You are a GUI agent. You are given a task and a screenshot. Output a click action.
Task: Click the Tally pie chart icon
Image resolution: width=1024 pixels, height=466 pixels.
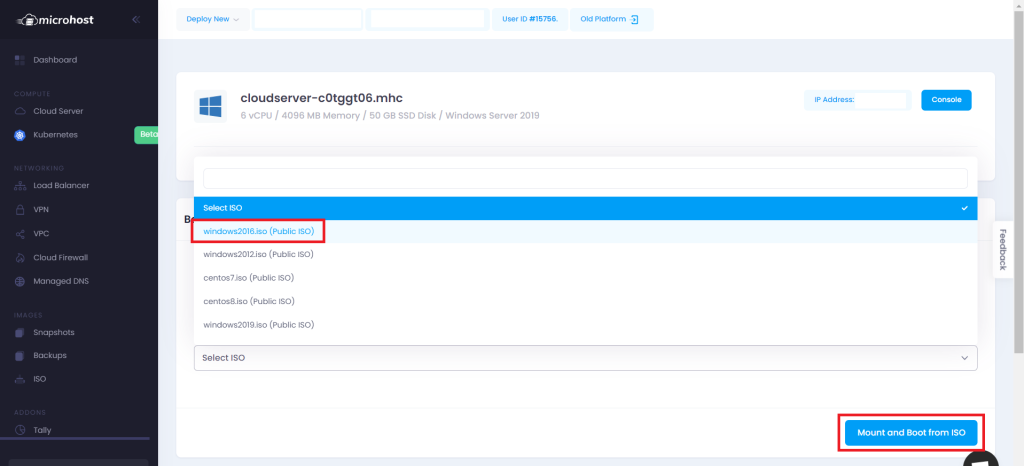tap(20, 431)
